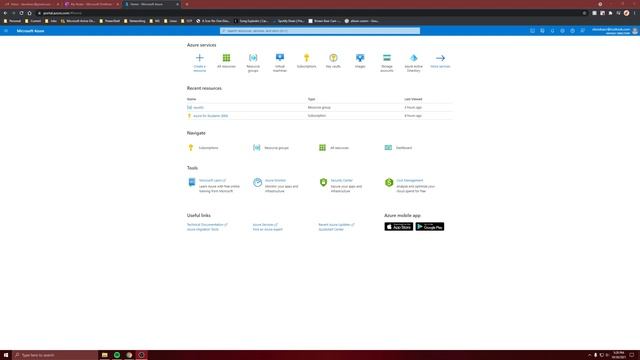Switch to the first browser tab

31,4
